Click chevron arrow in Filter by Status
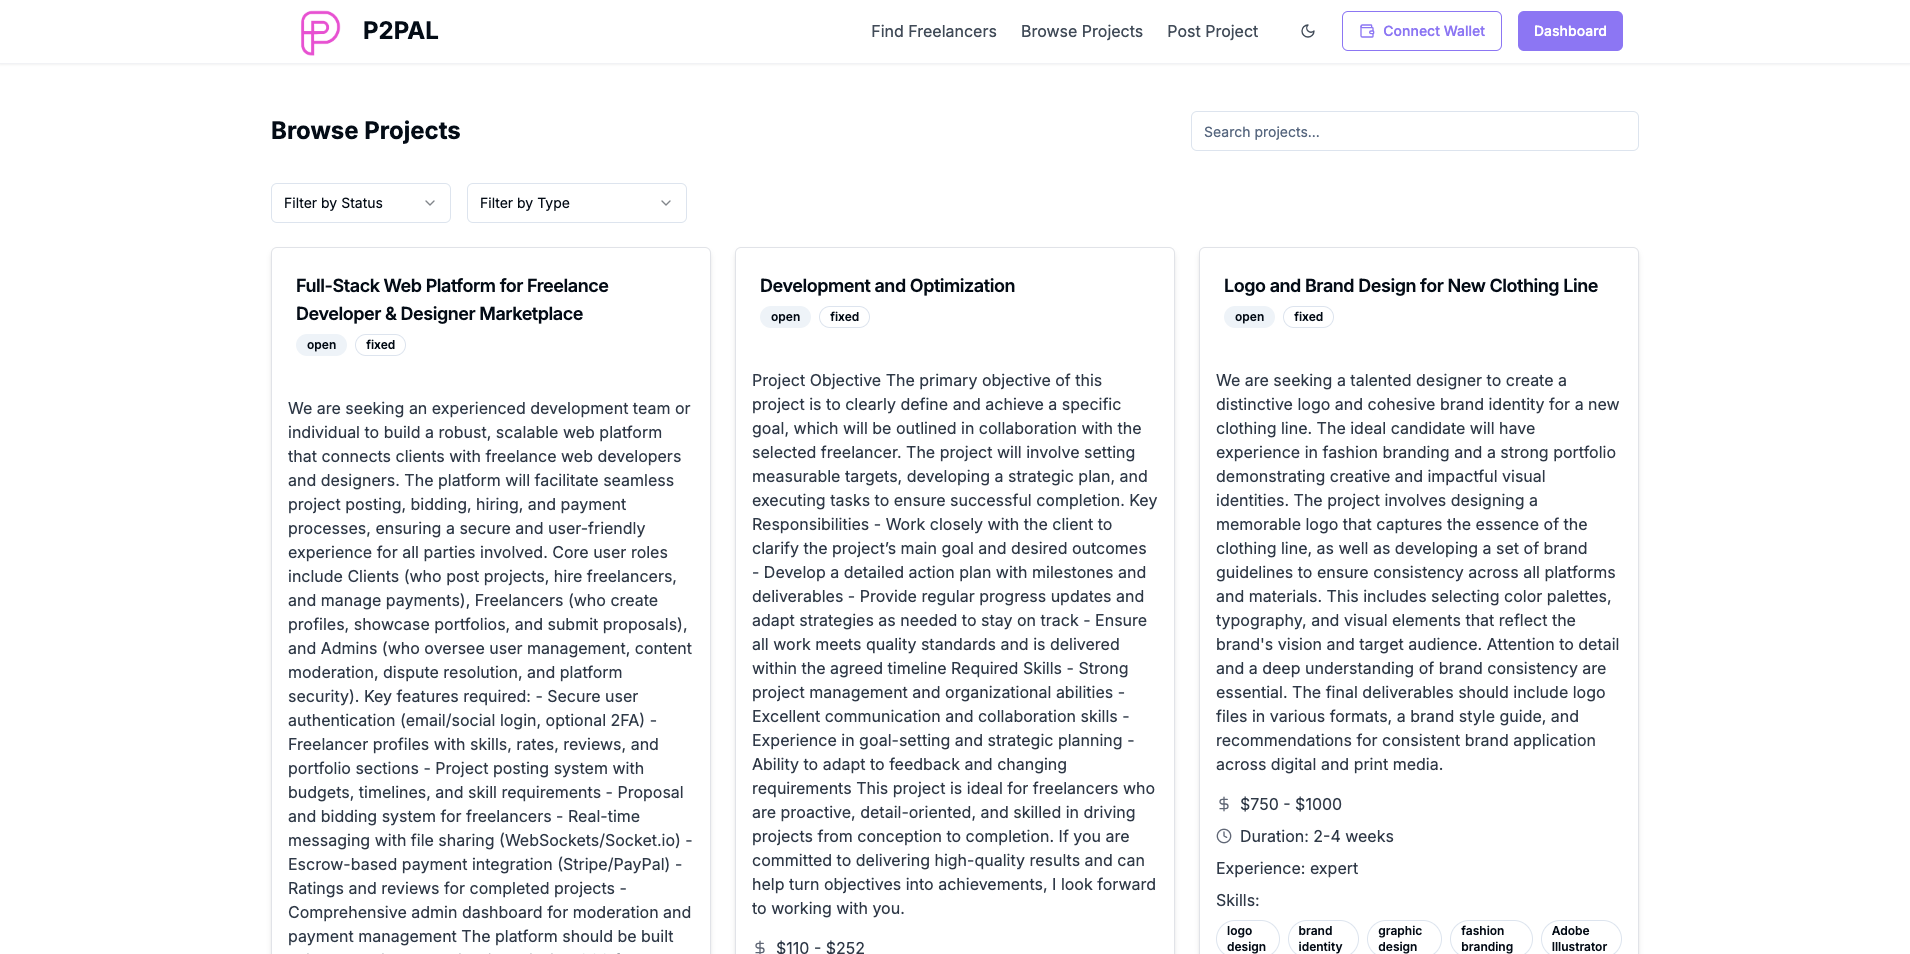 click(x=430, y=203)
